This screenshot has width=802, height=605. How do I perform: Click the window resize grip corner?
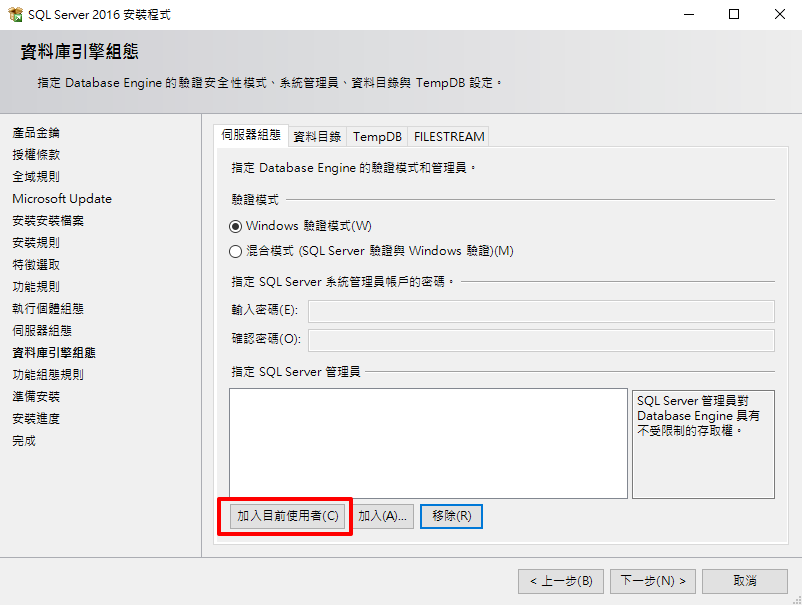click(796, 600)
